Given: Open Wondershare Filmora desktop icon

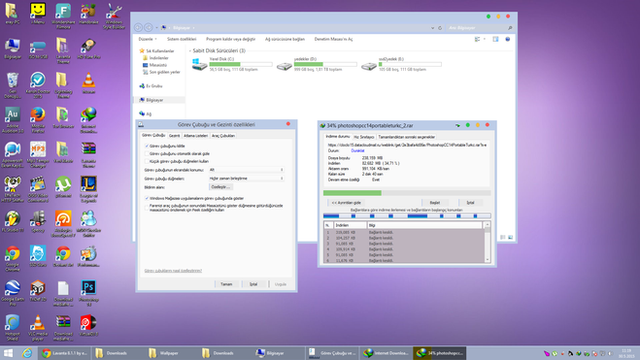Looking at the screenshot, I should point(63,16).
